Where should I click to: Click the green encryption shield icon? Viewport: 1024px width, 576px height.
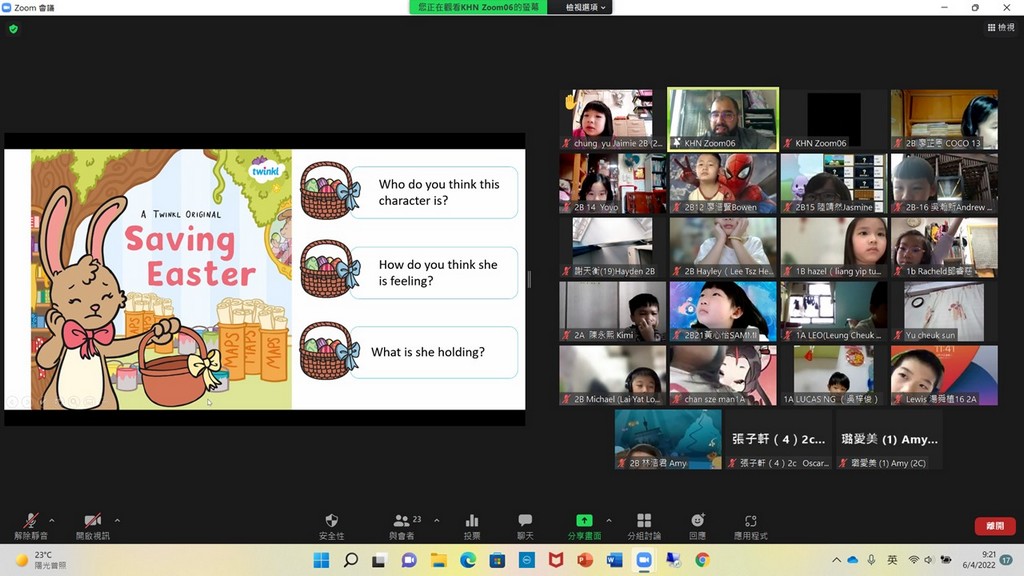[x=14, y=29]
